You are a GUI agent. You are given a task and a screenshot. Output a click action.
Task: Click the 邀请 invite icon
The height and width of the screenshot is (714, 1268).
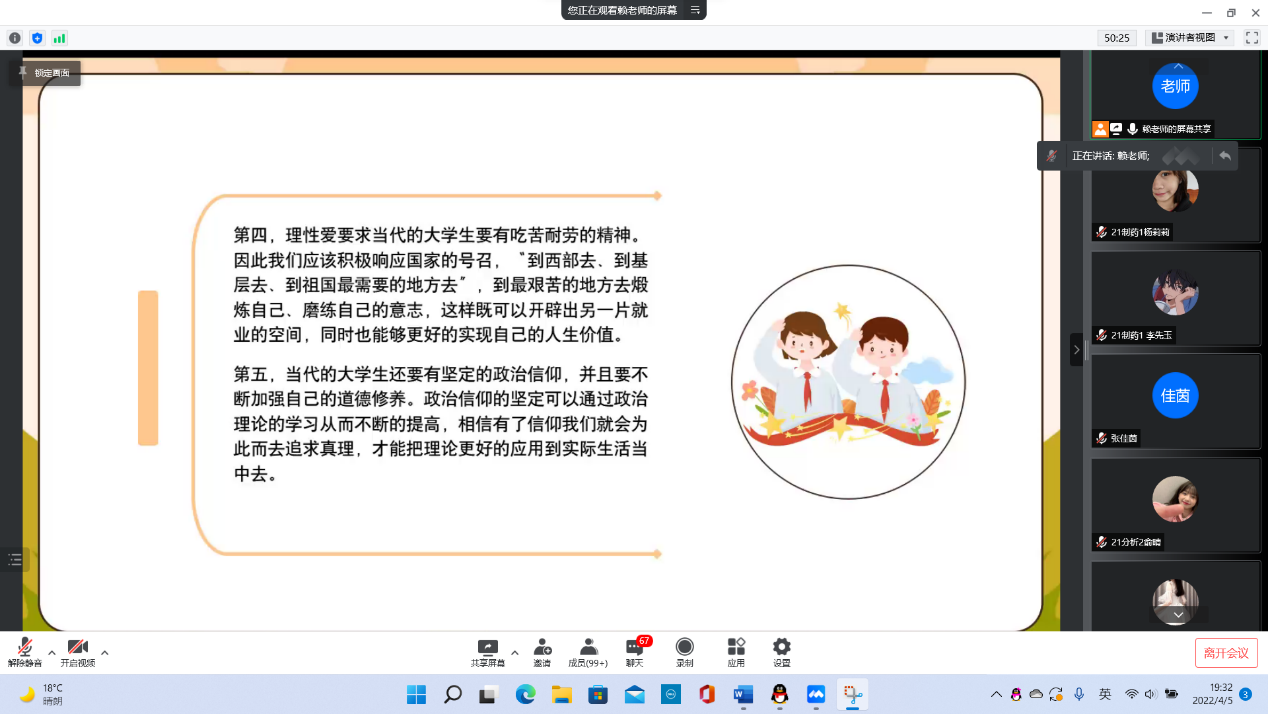point(542,652)
